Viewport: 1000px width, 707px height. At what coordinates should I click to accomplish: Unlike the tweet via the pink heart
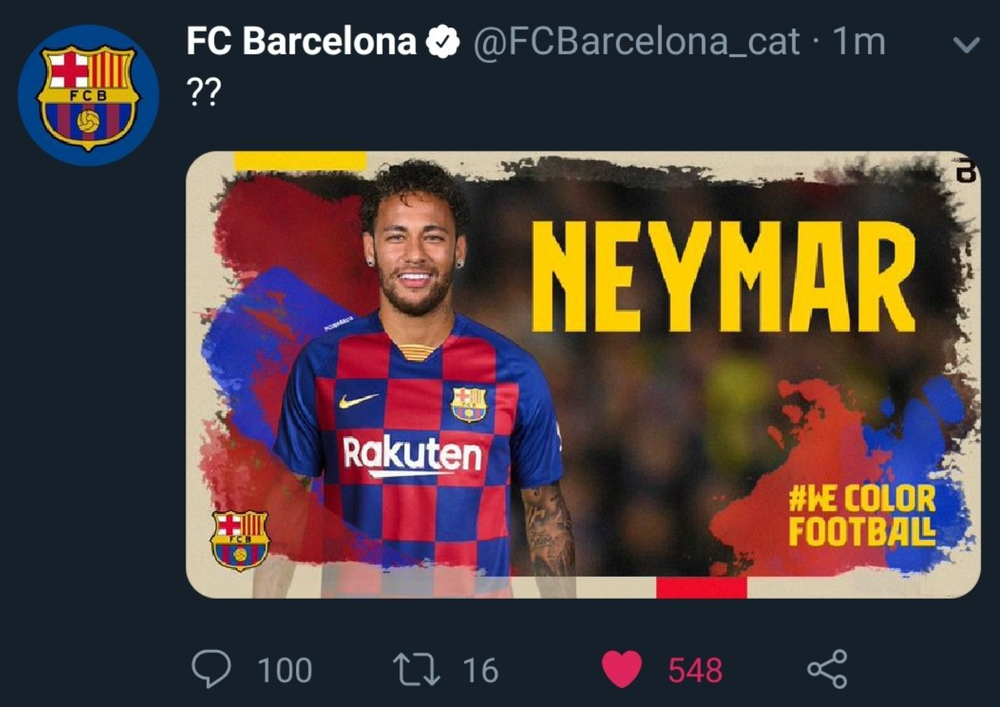pyautogui.click(x=622, y=669)
